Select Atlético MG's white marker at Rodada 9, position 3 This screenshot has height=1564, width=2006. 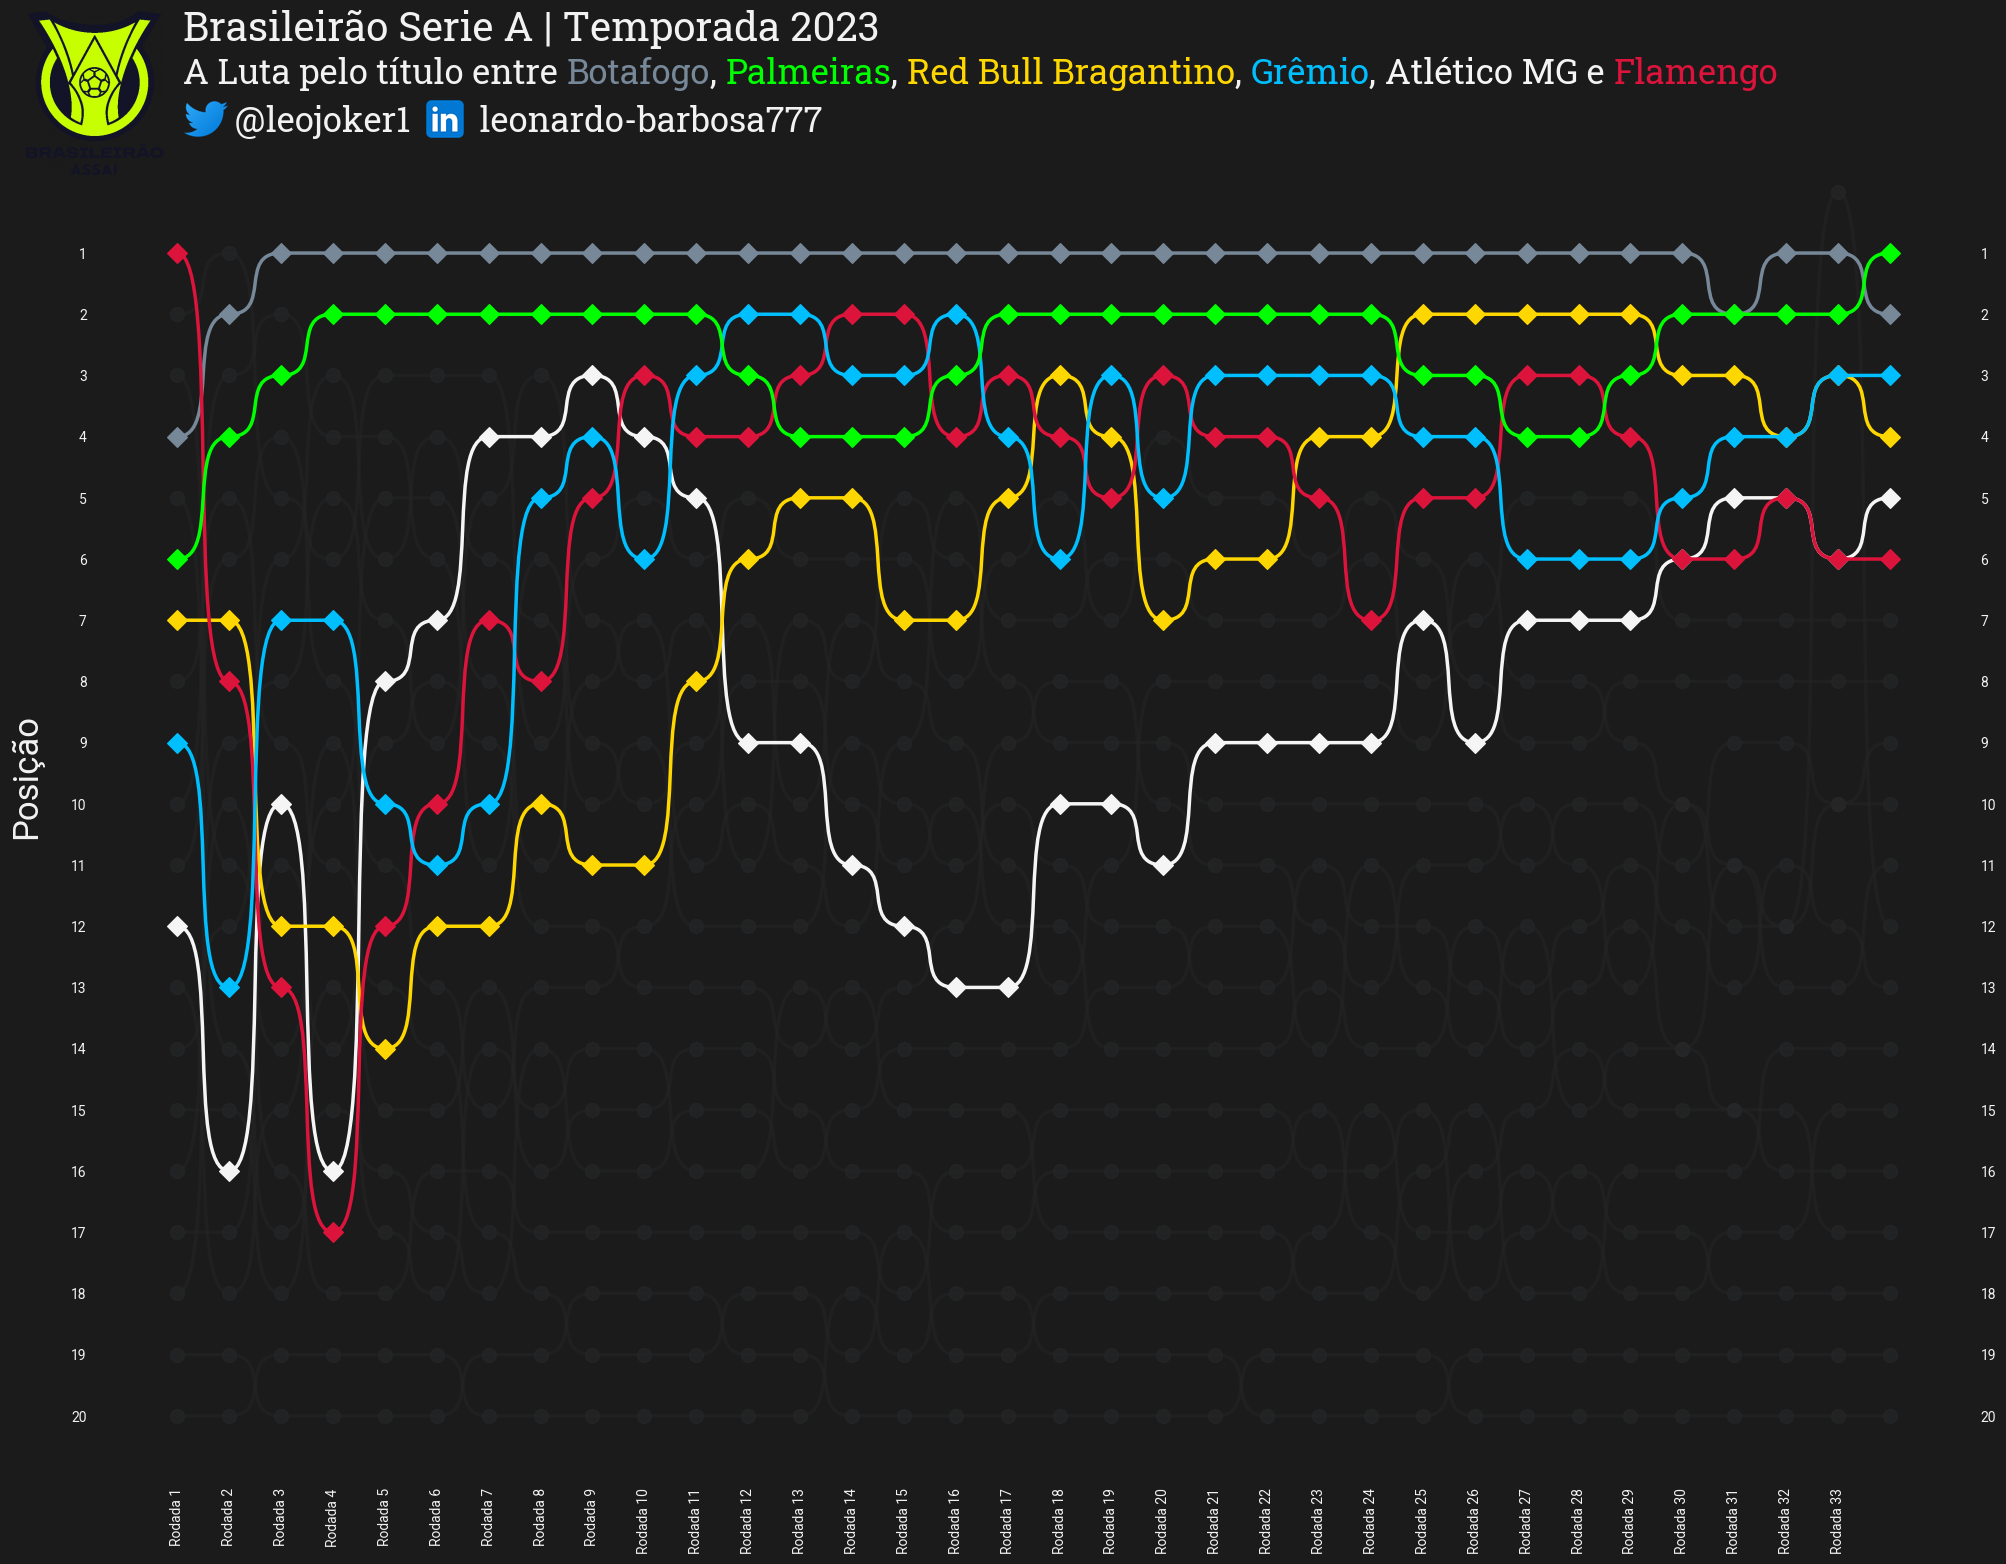(592, 376)
